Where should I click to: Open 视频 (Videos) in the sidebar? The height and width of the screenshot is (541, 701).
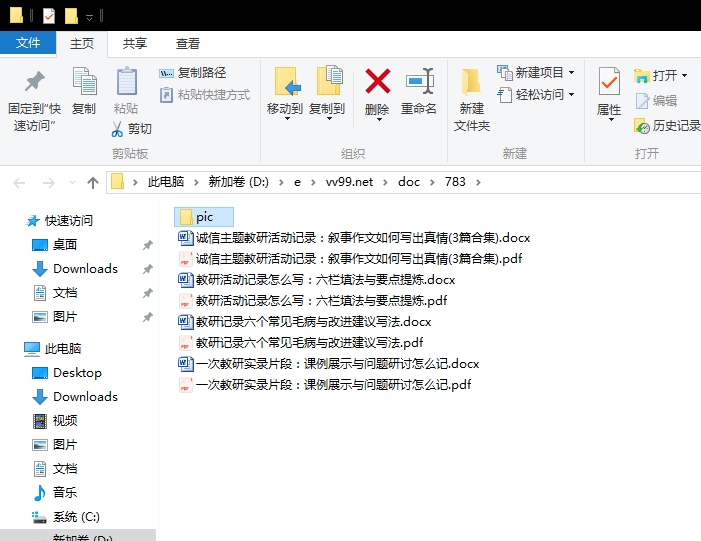point(55,421)
